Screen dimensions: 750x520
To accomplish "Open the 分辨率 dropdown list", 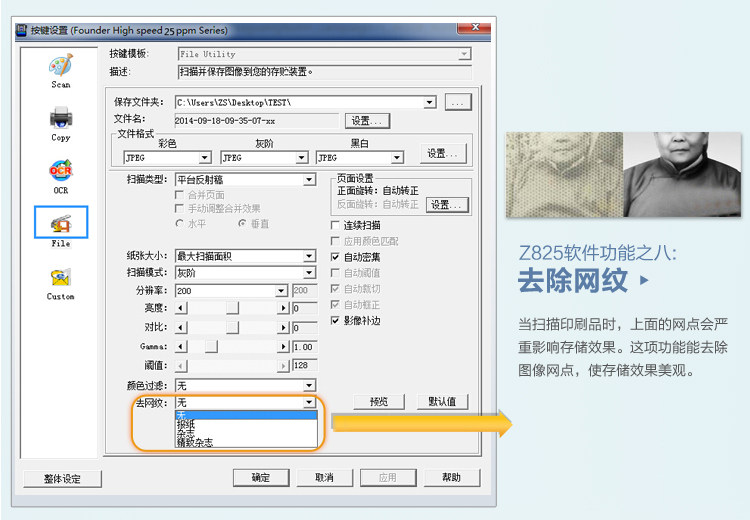I will pyautogui.click(x=281, y=291).
